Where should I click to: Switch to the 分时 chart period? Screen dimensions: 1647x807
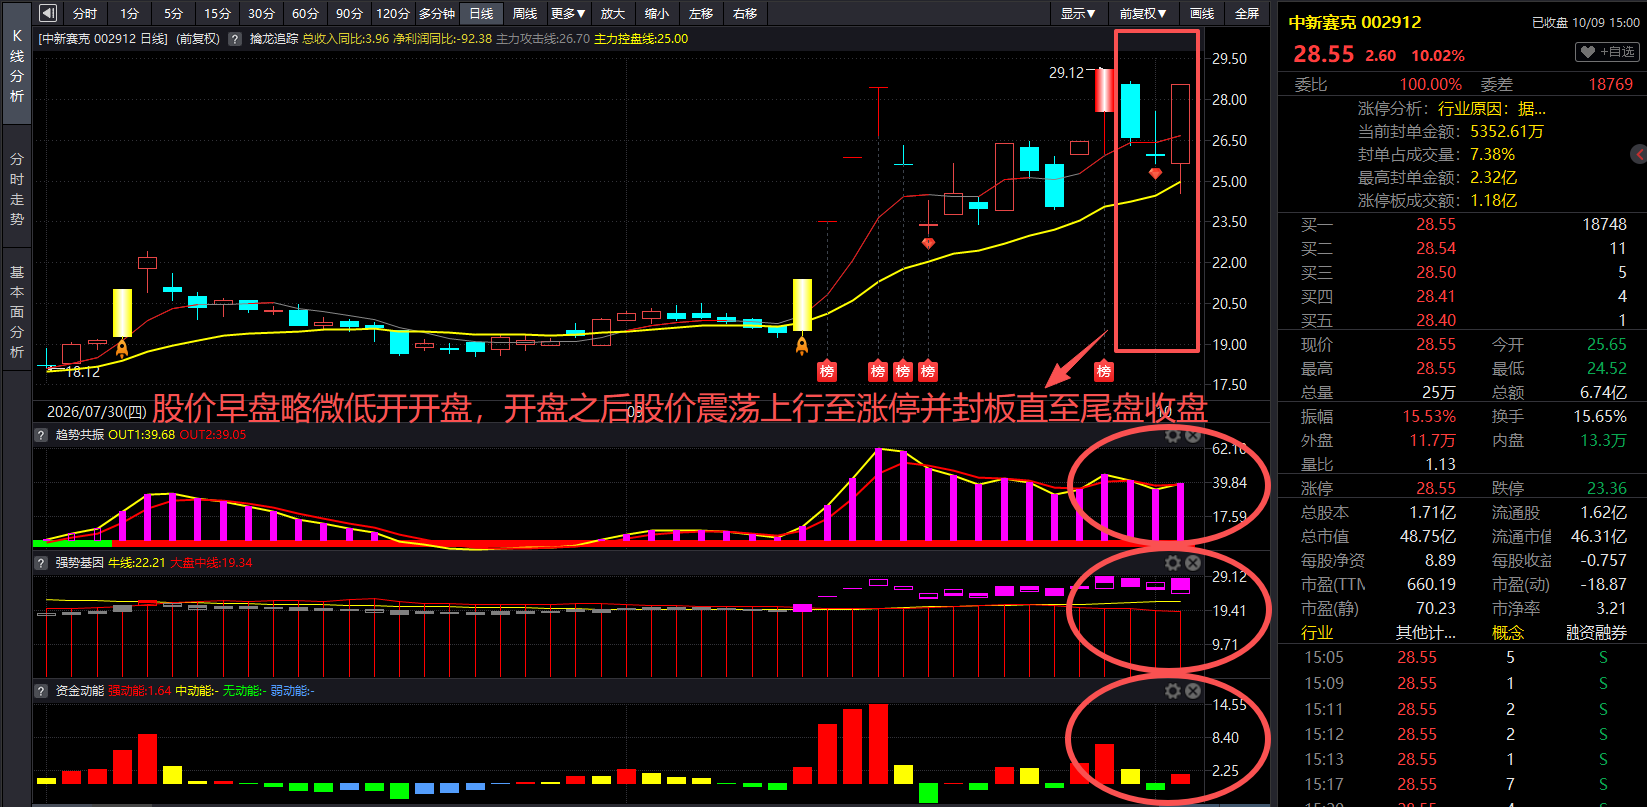(x=85, y=13)
